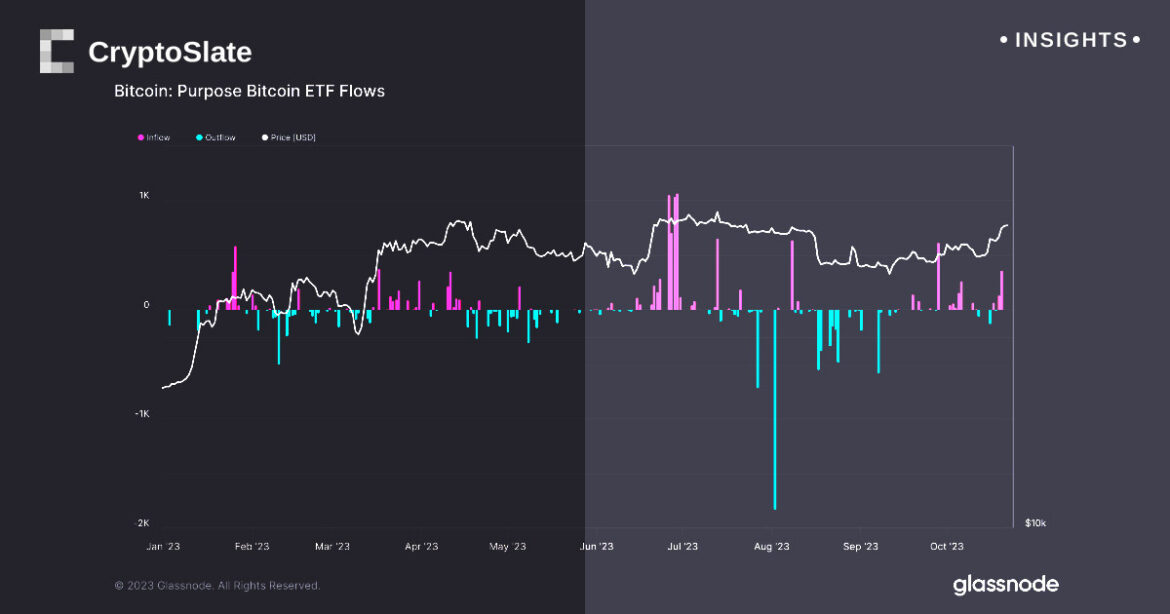Click the white Price legend dot
This screenshot has height=614, width=1170.
click(x=264, y=137)
